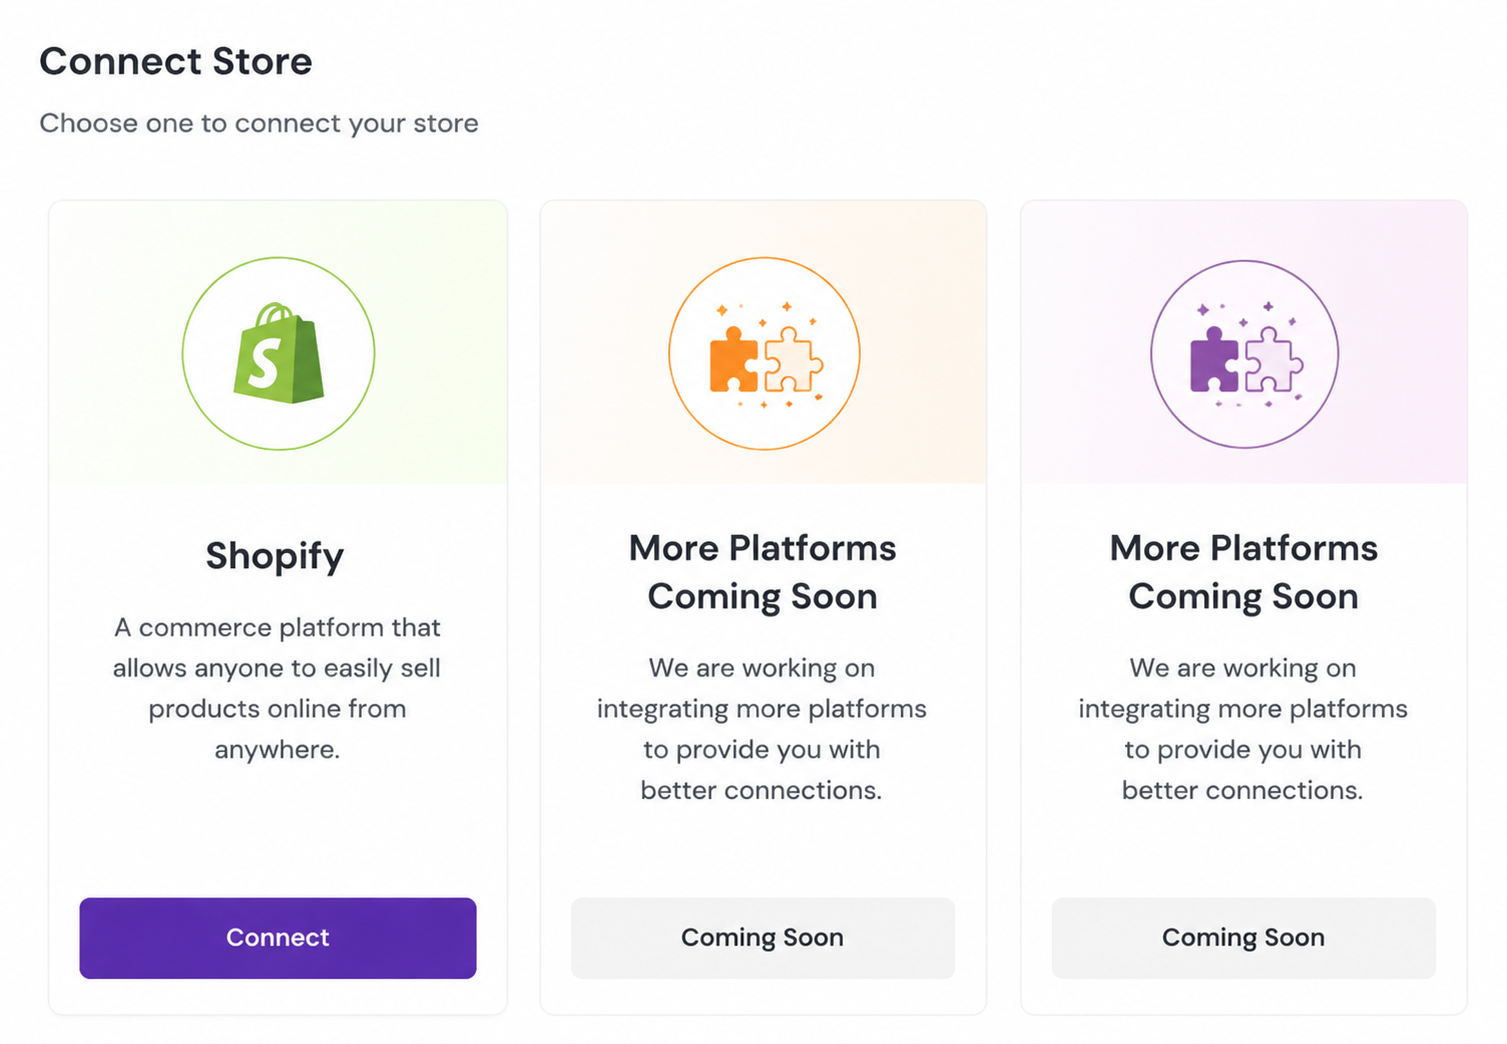The image size is (1507, 1044).
Task: Click Coming Soon button under orange card
Action: [763, 938]
